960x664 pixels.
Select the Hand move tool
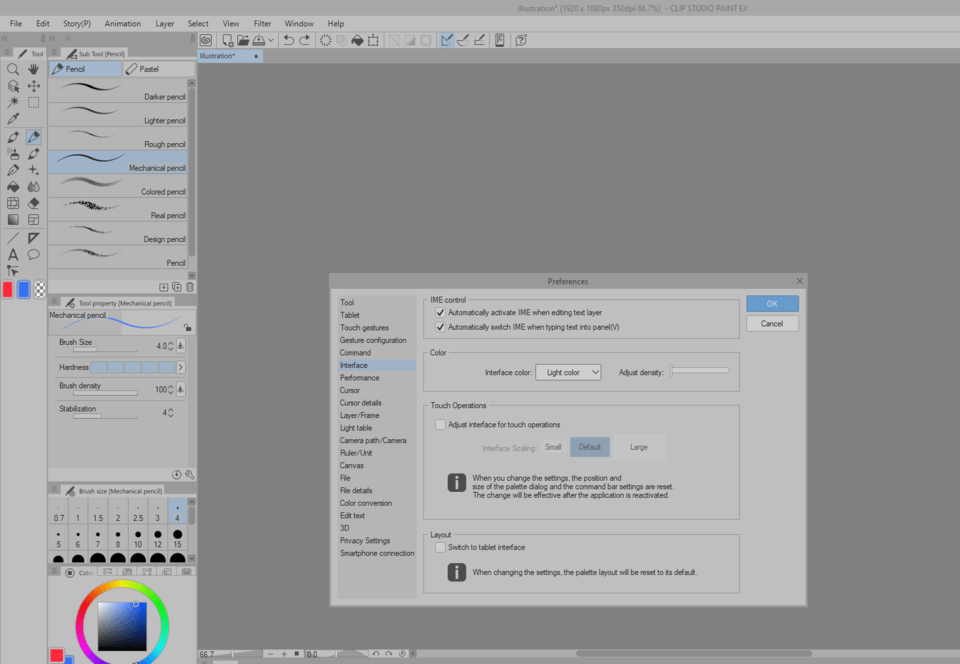pyautogui.click(x=33, y=69)
